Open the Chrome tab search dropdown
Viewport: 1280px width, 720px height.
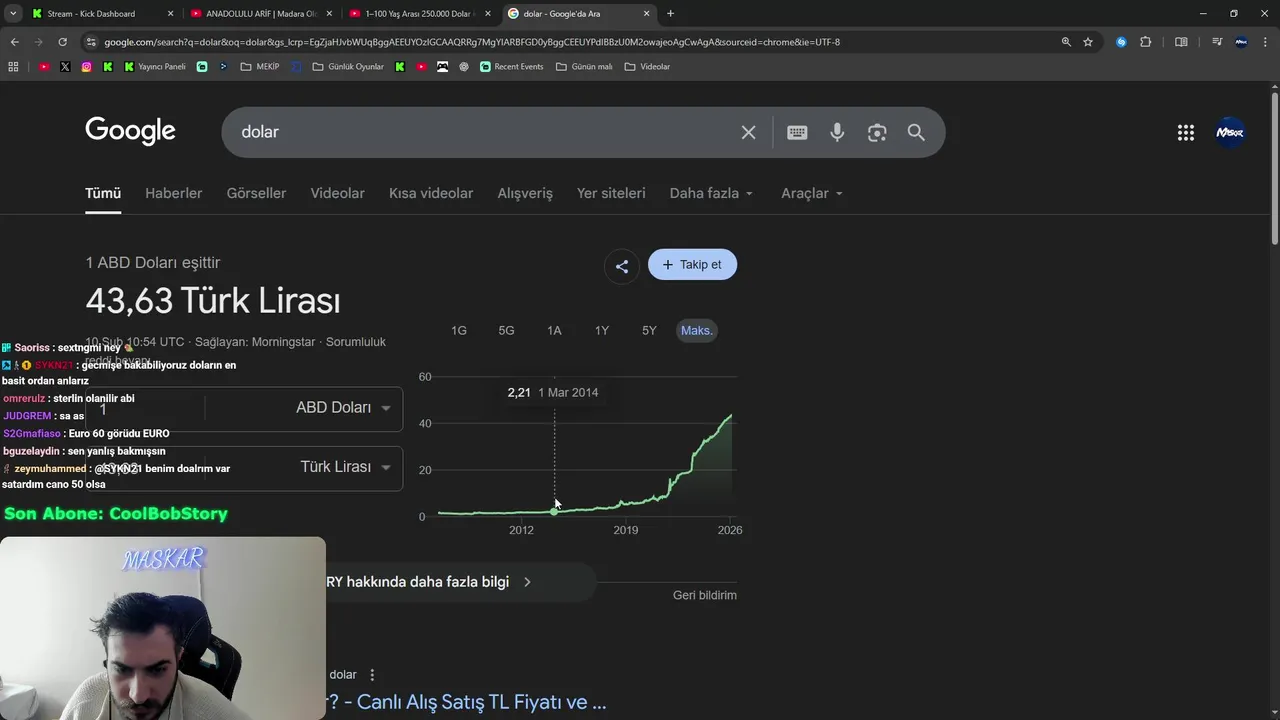[13, 13]
